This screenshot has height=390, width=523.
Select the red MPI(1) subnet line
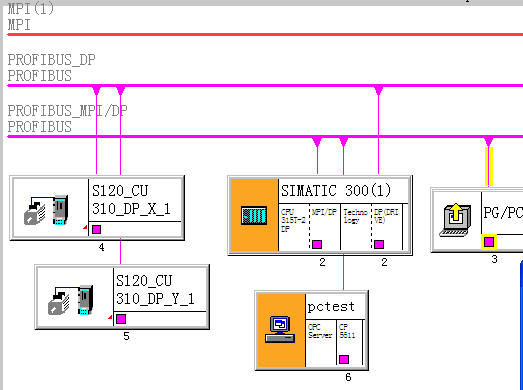coord(265,35)
